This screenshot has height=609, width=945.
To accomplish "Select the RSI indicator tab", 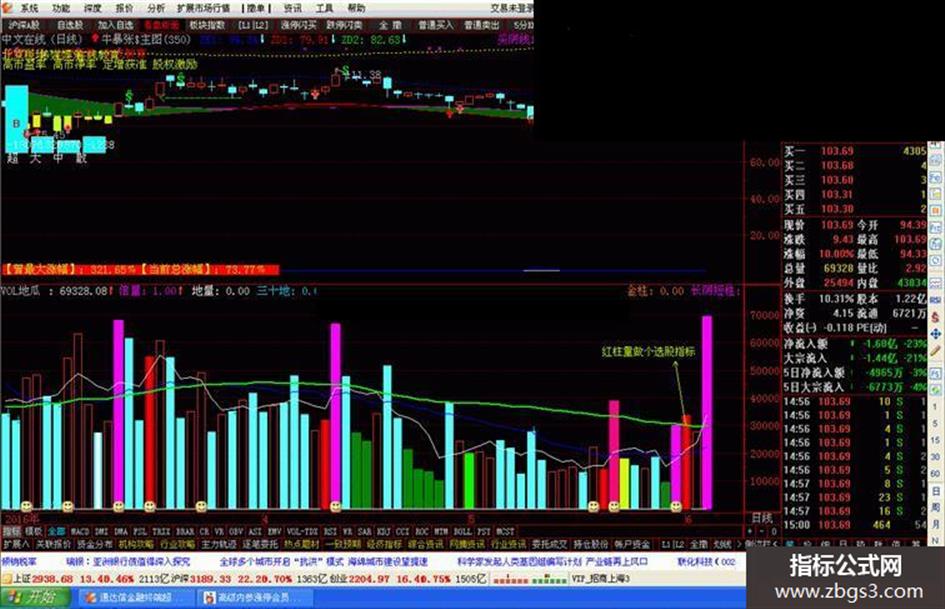I will [x=330, y=531].
